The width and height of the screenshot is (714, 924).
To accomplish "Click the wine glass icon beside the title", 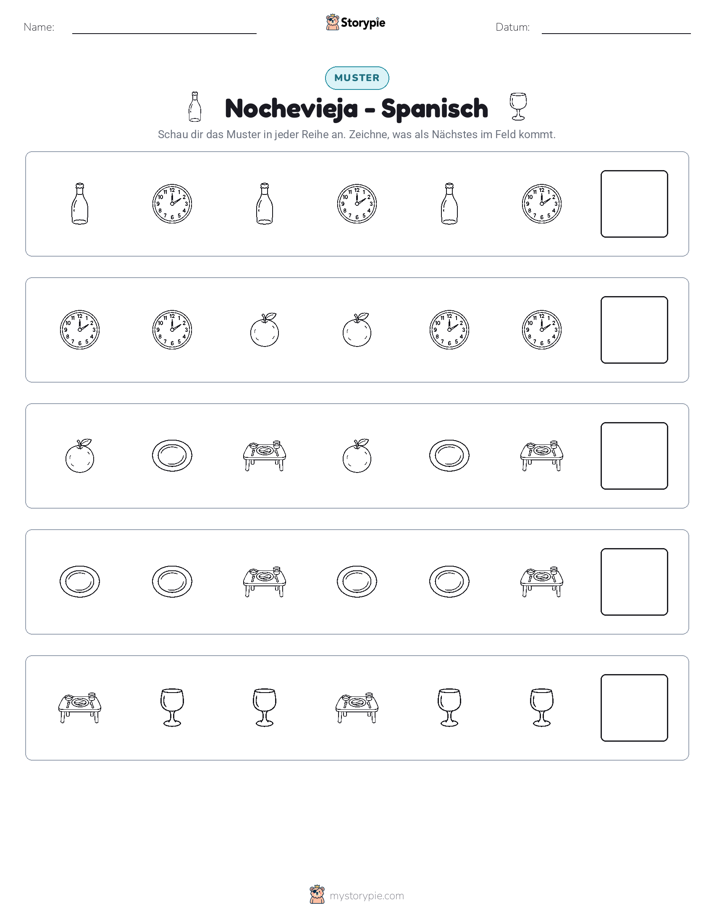I will coord(518,107).
